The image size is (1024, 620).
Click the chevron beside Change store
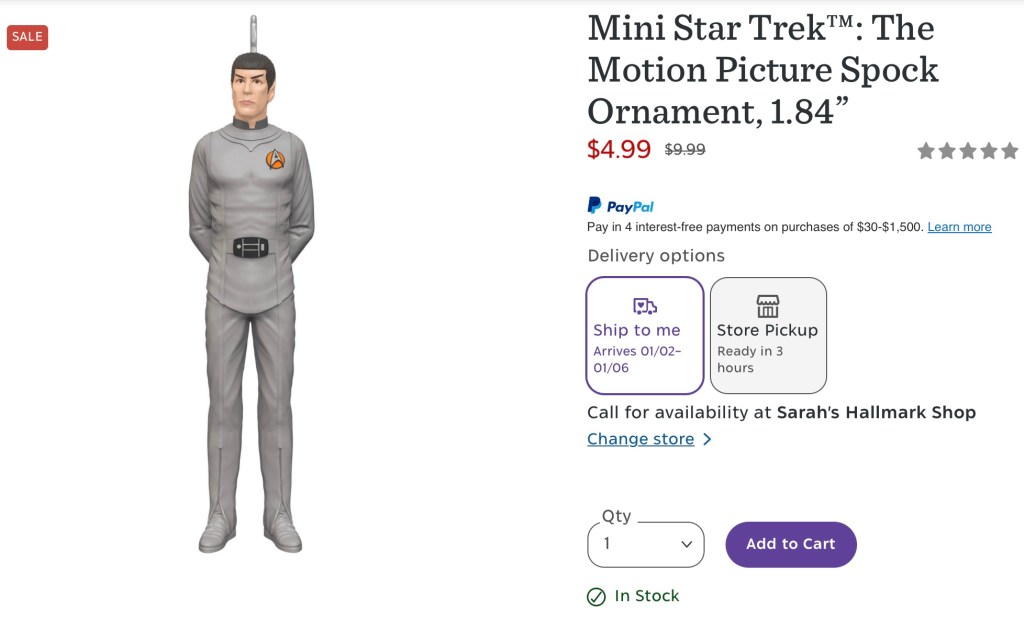(707, 439)
